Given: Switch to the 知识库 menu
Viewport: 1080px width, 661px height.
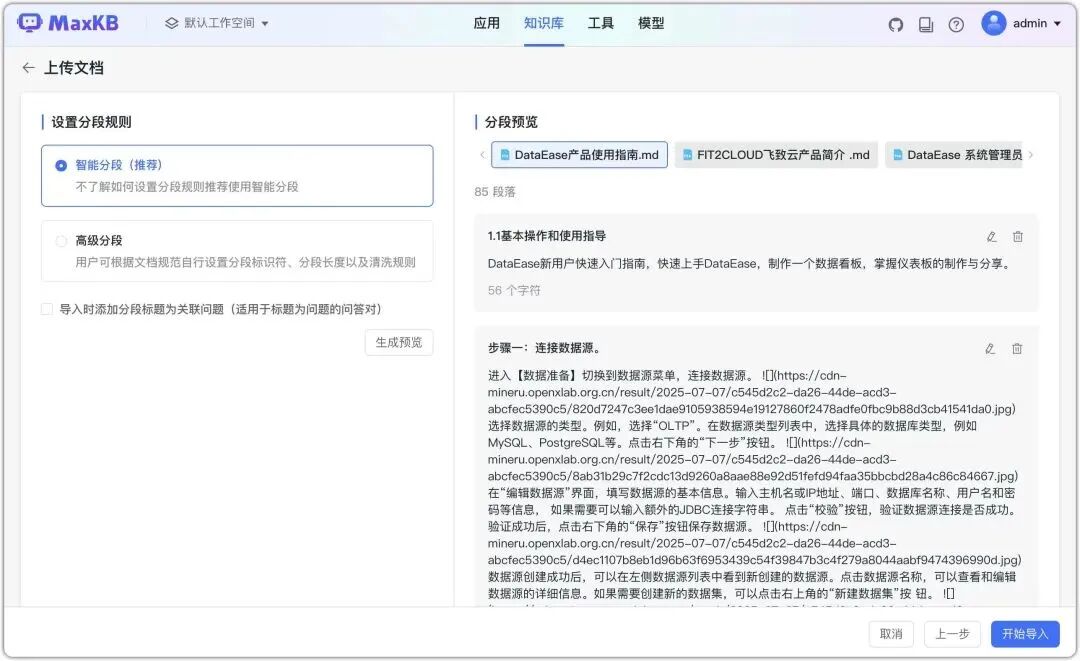Looking at the screenshot, I should pyautogui.click(x=543, y=23).
